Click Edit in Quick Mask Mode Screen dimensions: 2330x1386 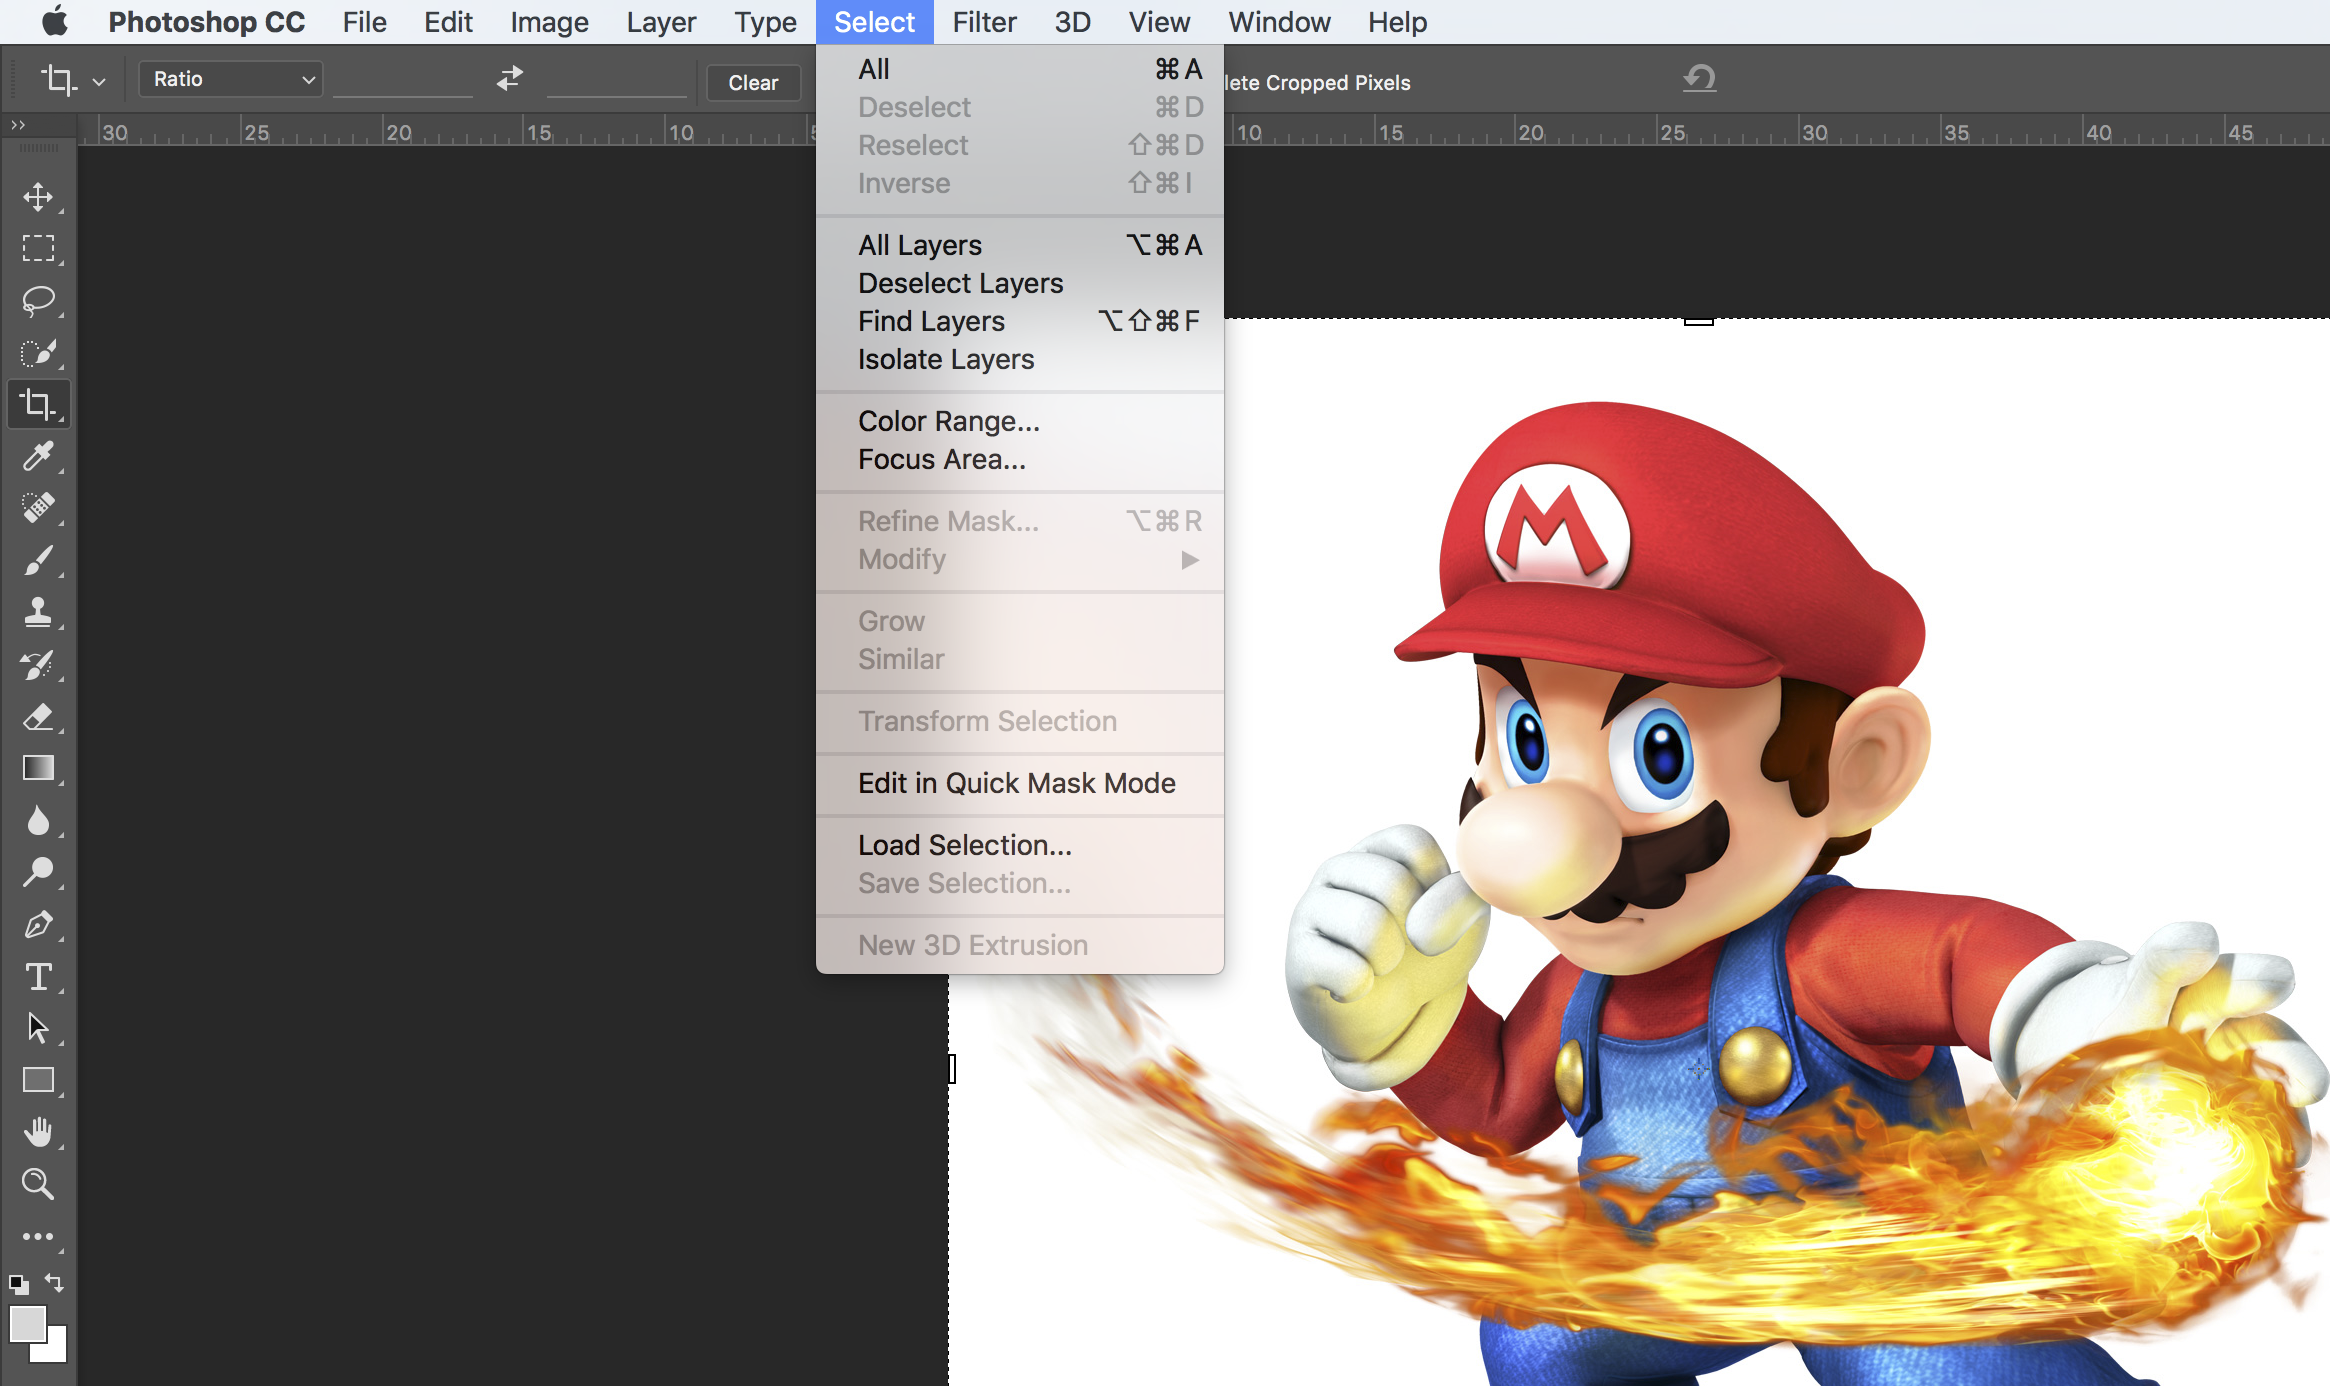1016,783
